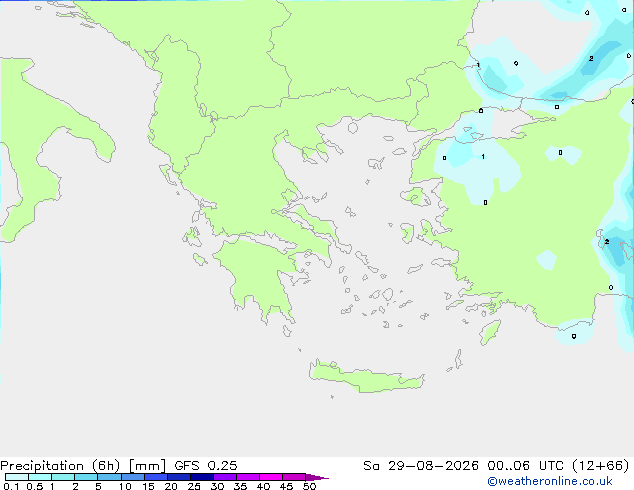Viewport: 634px width, 490px height.
Task: Click the 'Precipitation (6h) [mm]' title text
Action: point(82,466)
